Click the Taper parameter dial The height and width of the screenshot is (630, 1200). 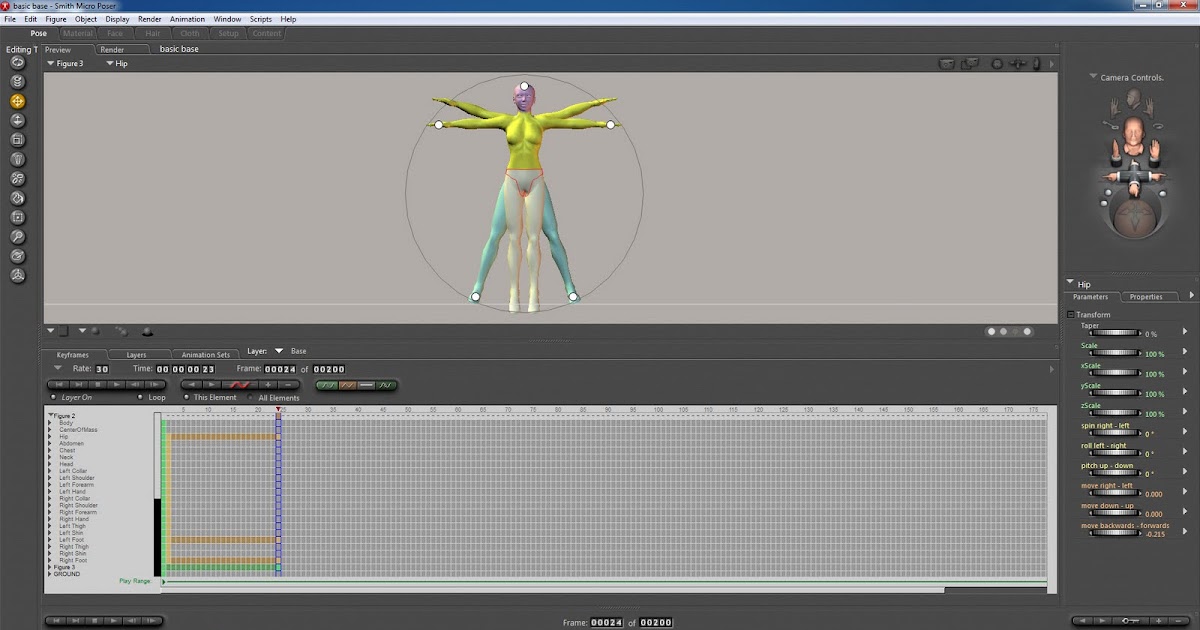click(x=1114, y=333)
